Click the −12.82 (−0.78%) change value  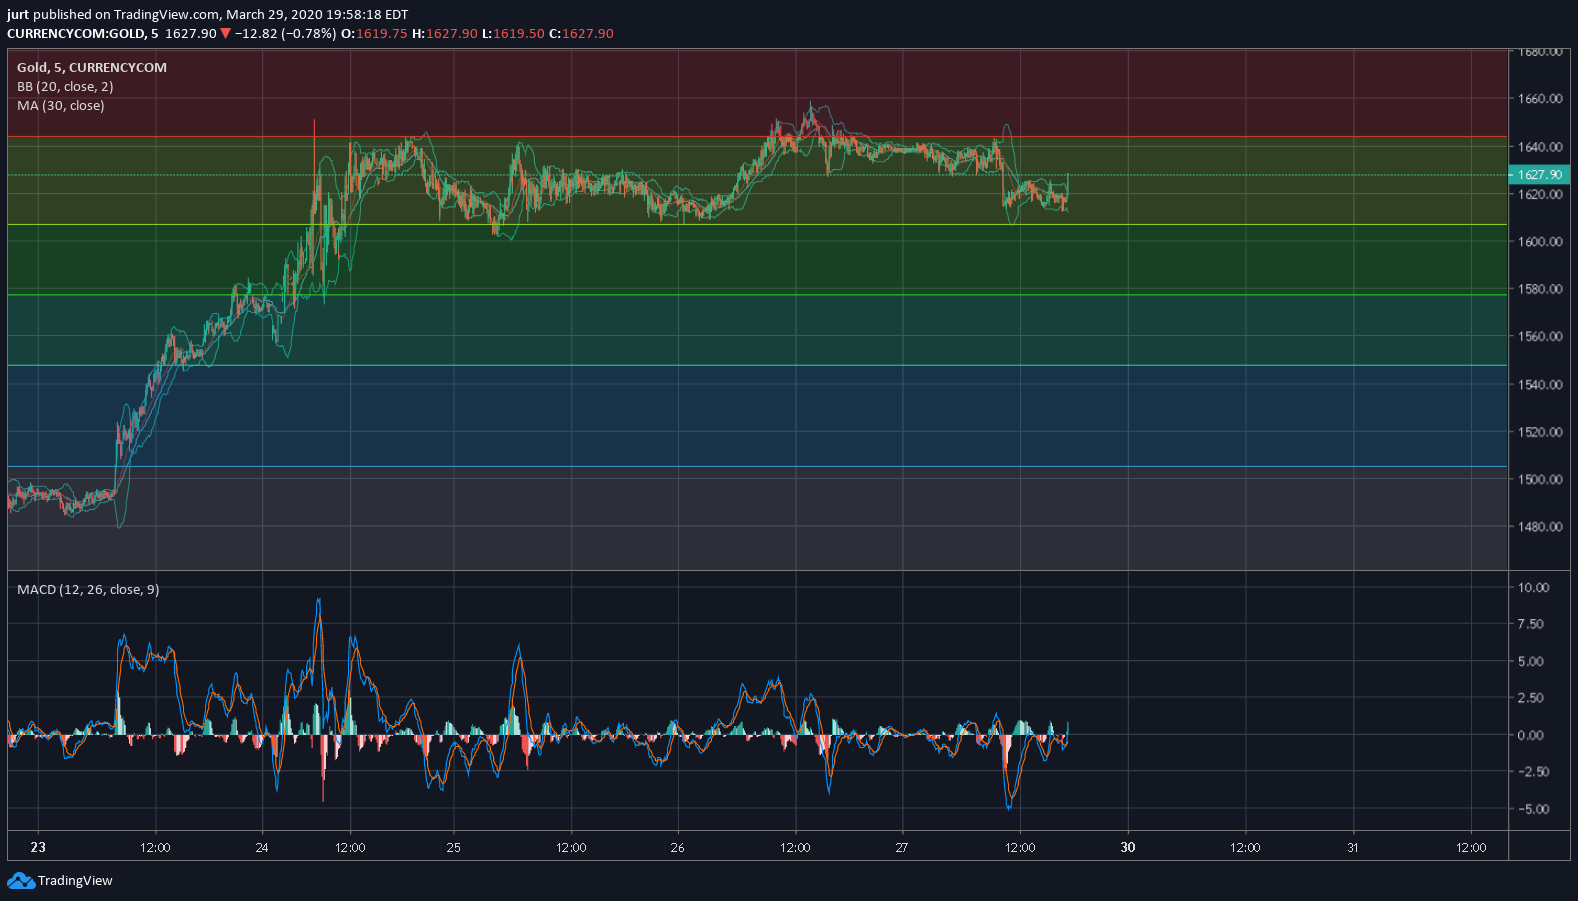pos(286,33)
